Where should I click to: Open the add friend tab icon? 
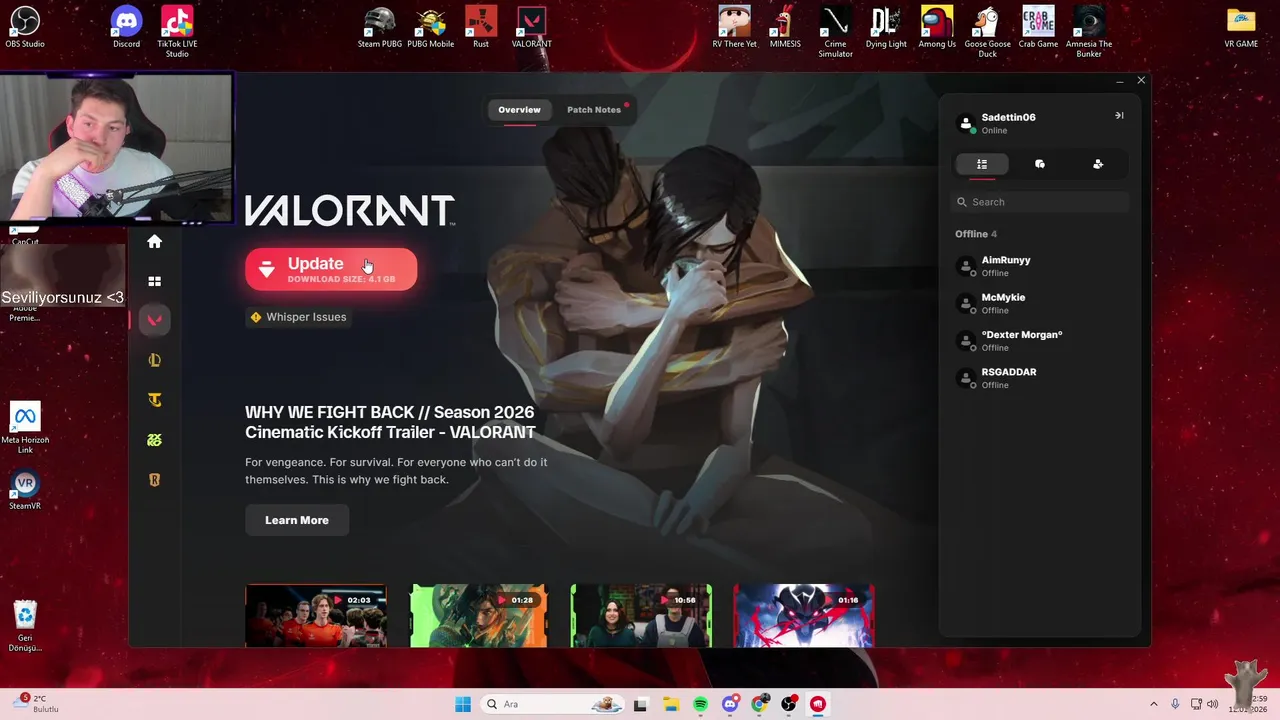click(x=1098, y=164)
